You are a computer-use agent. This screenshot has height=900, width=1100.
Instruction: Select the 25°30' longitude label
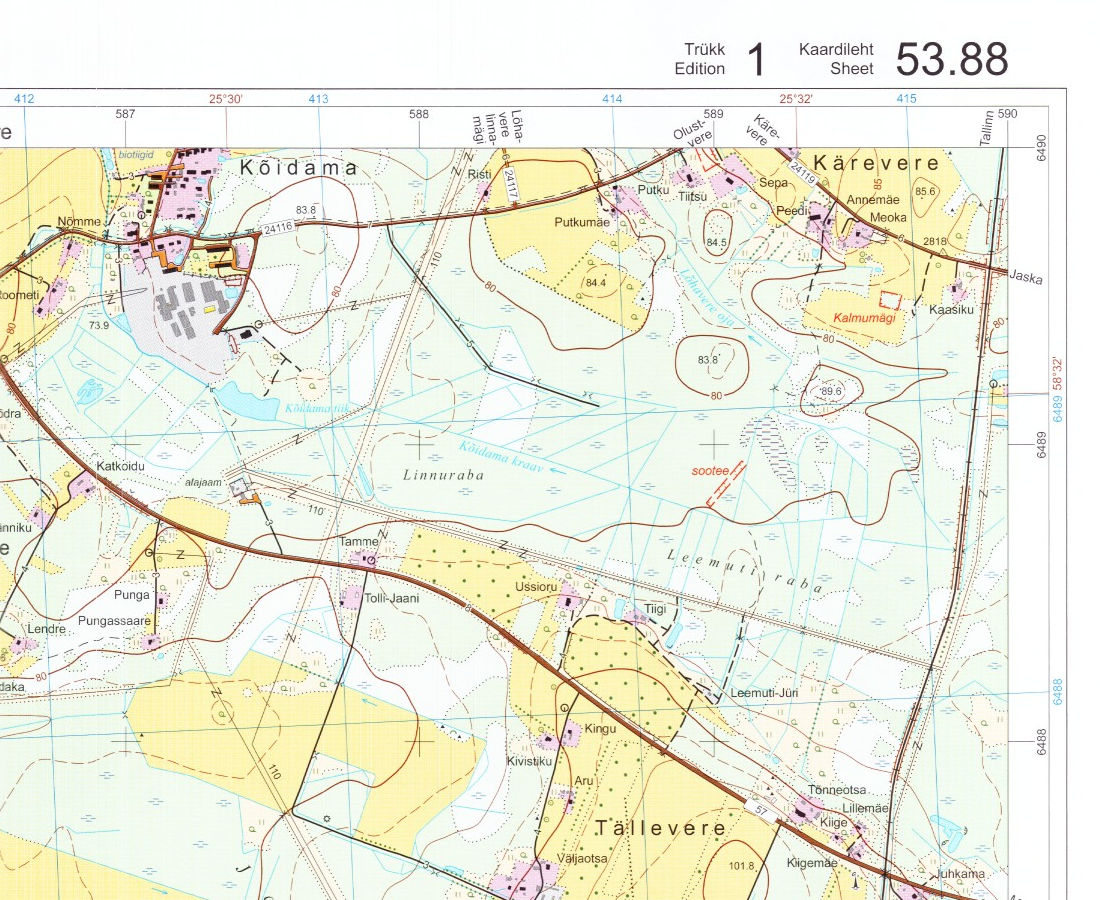(226, 99)
